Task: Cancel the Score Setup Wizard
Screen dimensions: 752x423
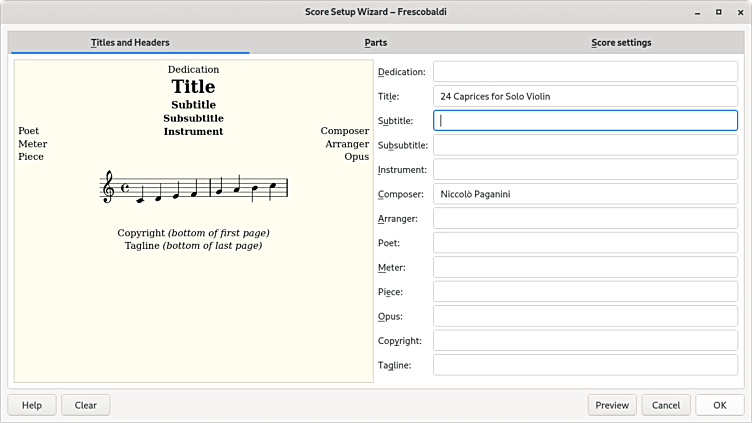Action: pos(666,405)
